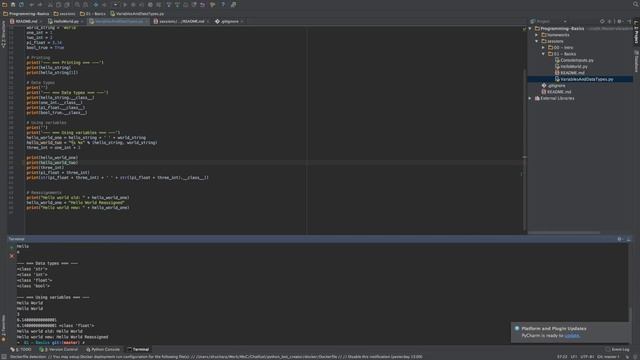
Task: Click the Undo arrow in the toolbar
Action: (32, 4)
